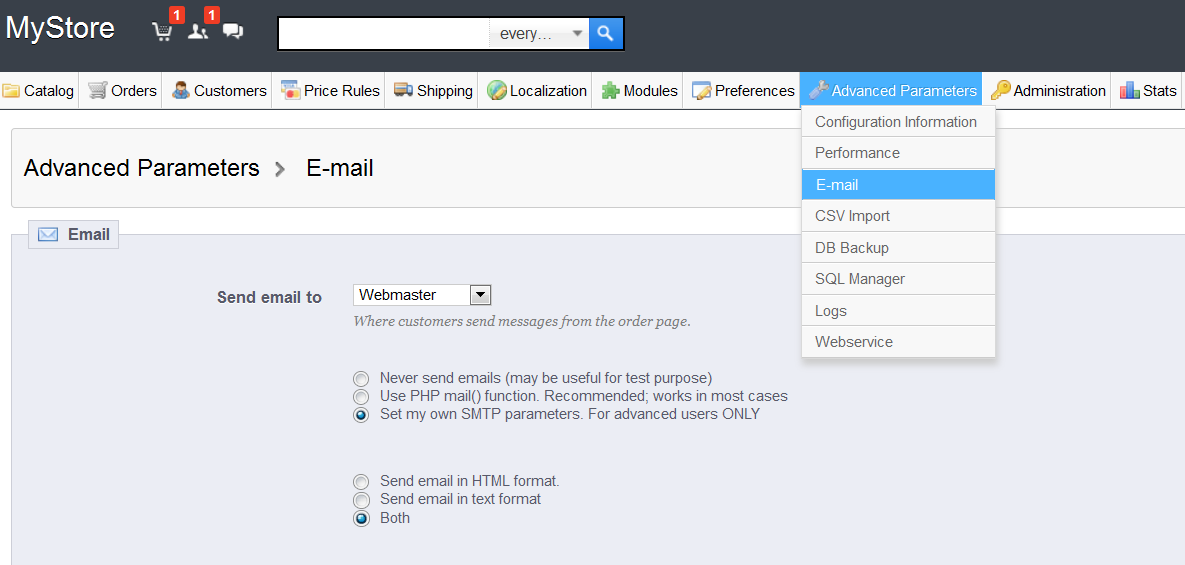Select Use PHP mail() function option

pyautogui.click(x=361, y=397)
